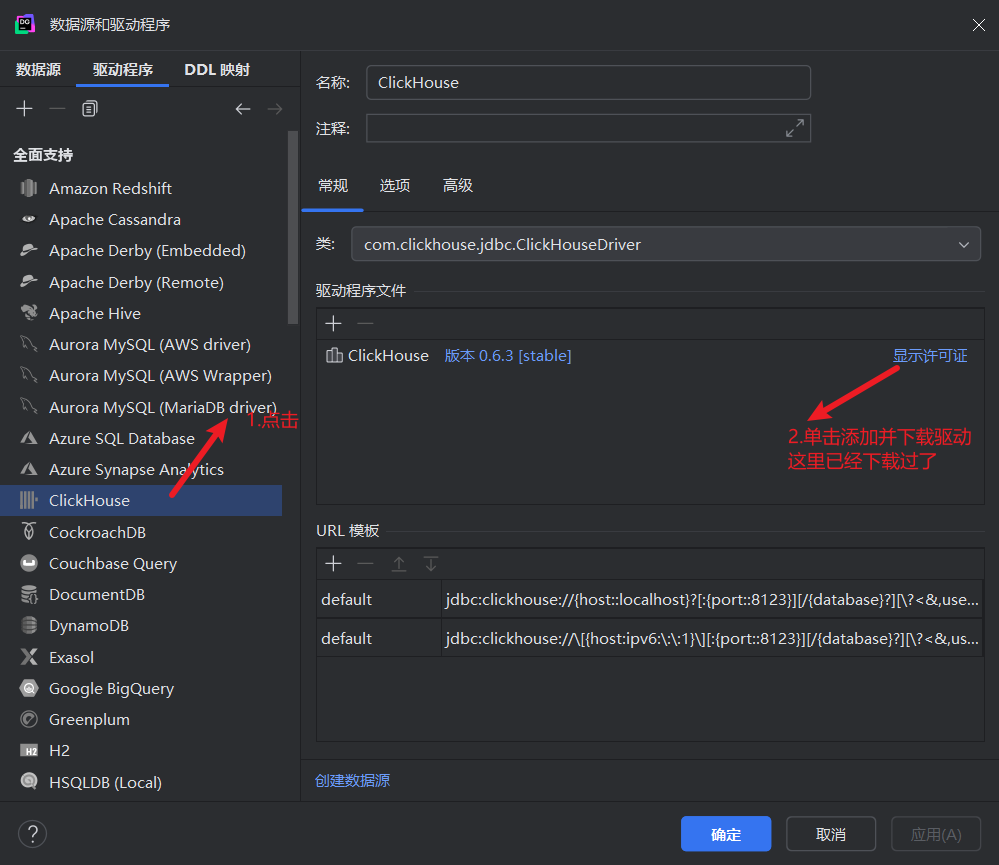Viewport: 999px width, 865px height.
Task: Add a URL template with plus icon
Action: 333,564
